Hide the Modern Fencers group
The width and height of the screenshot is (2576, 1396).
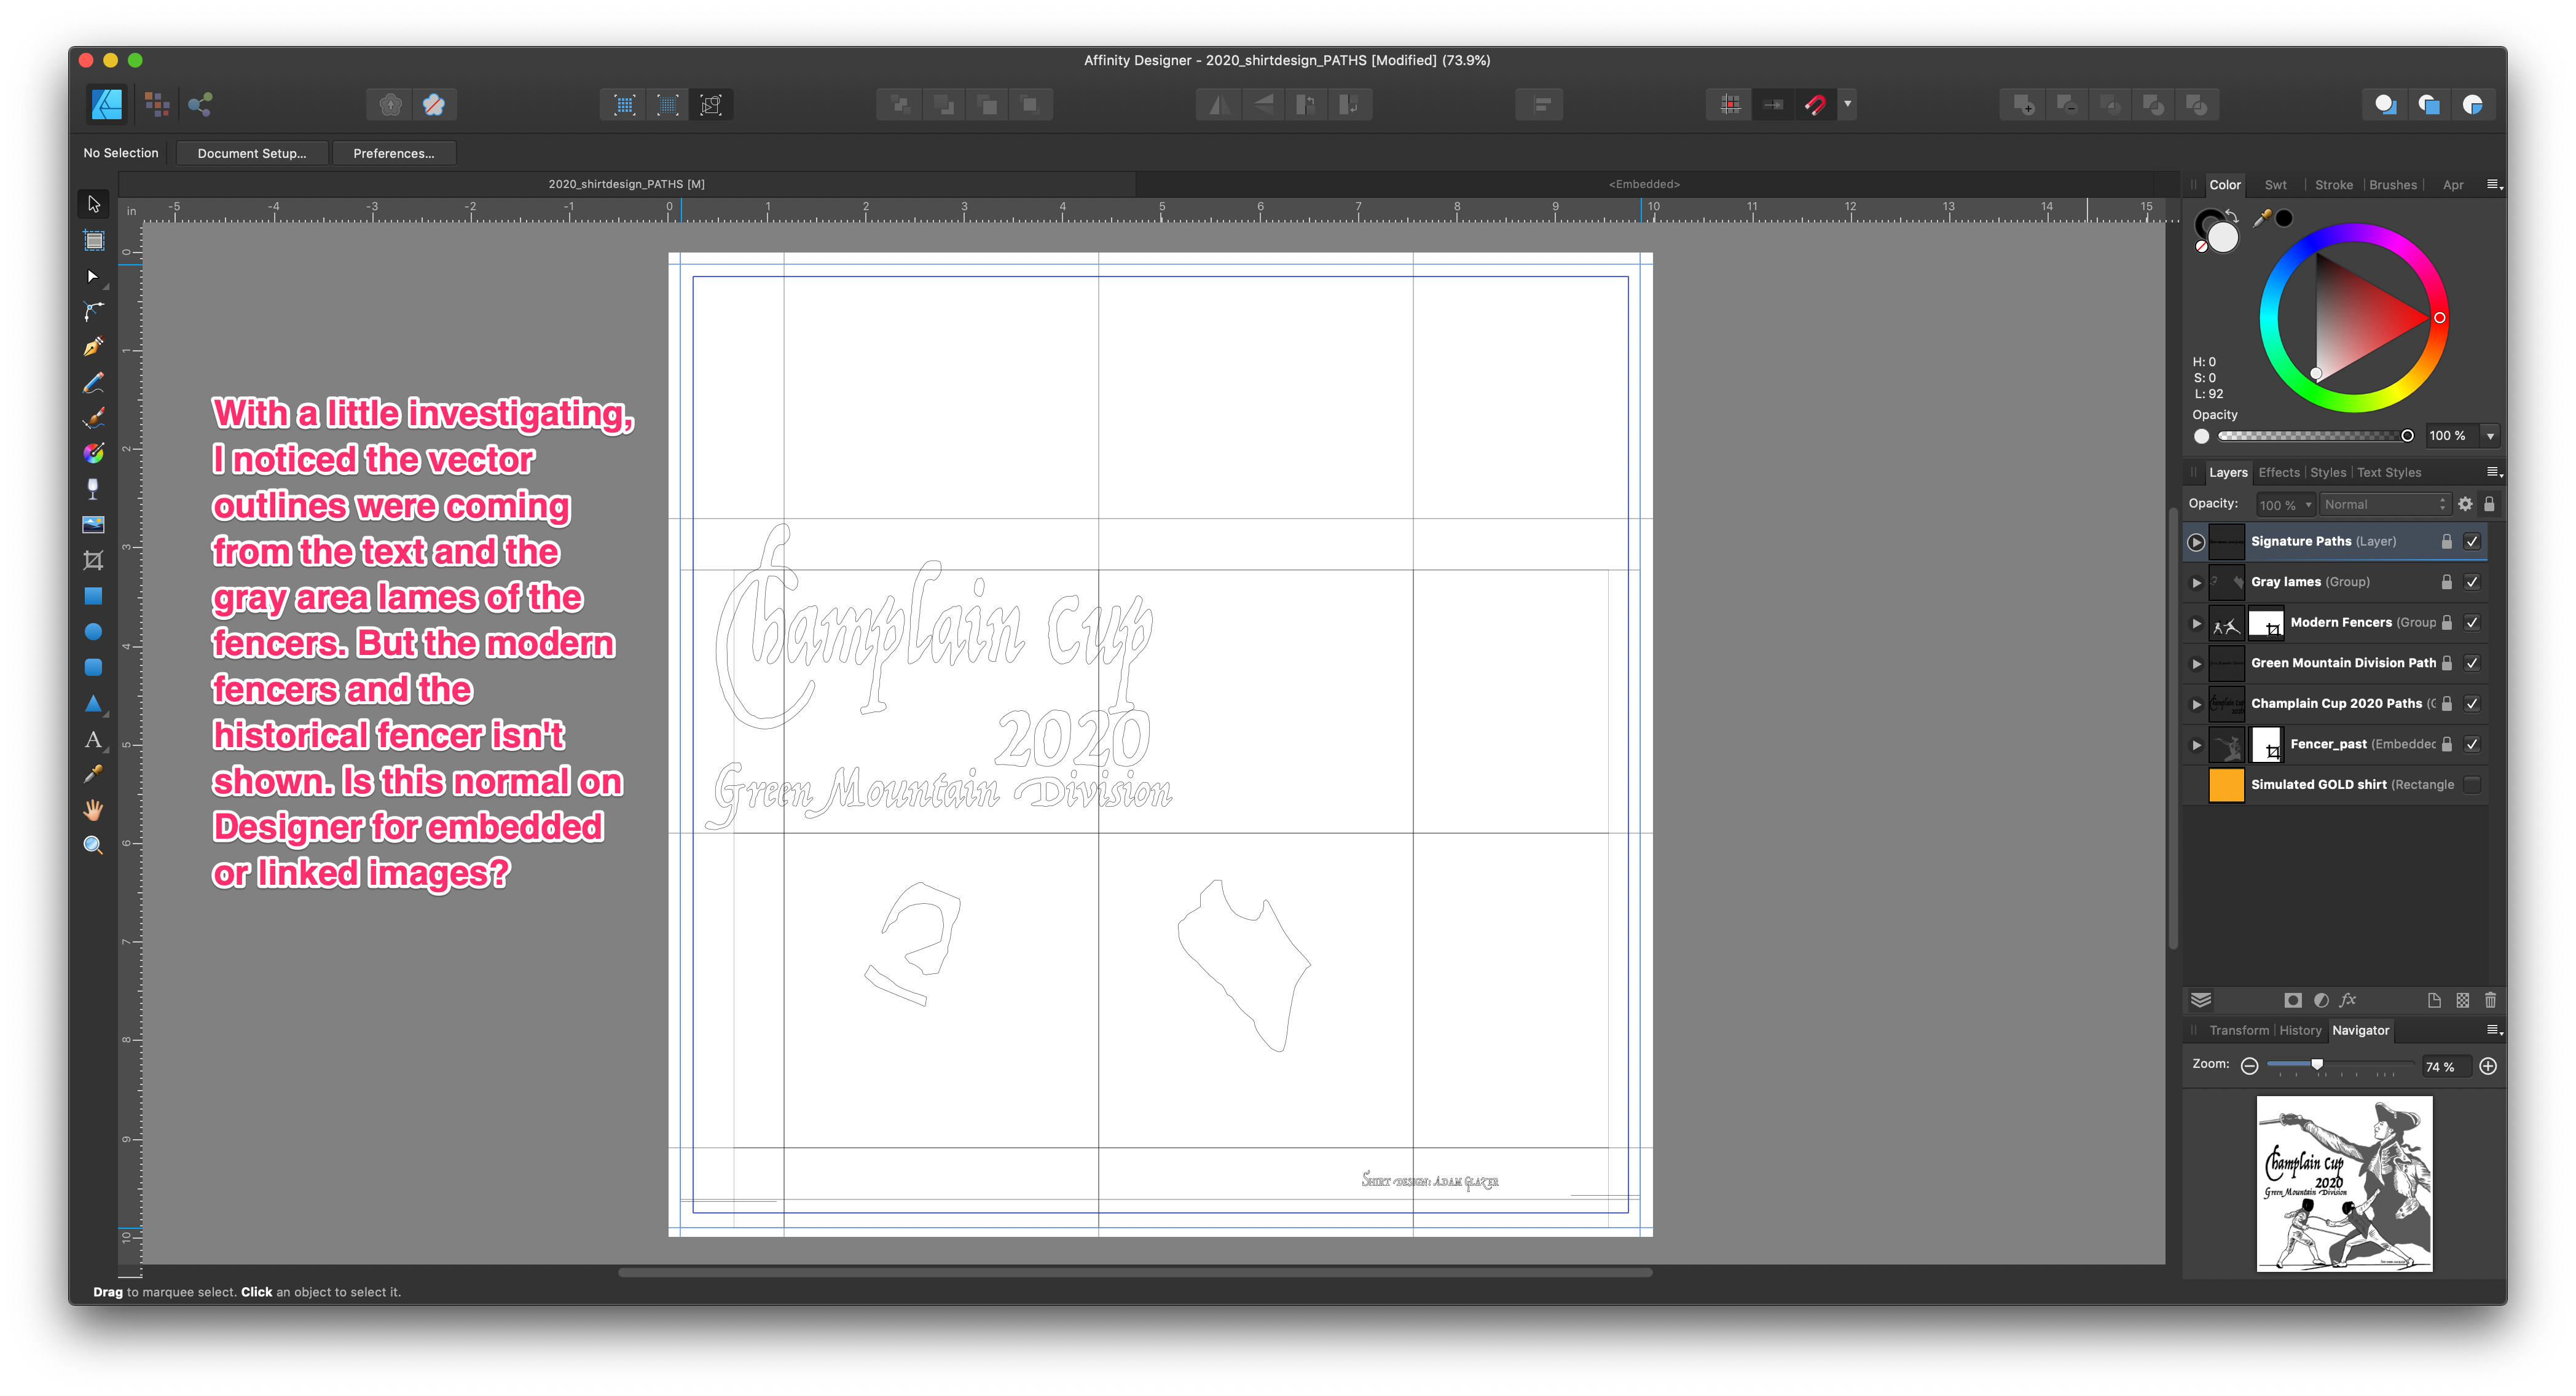point(2472,623)
